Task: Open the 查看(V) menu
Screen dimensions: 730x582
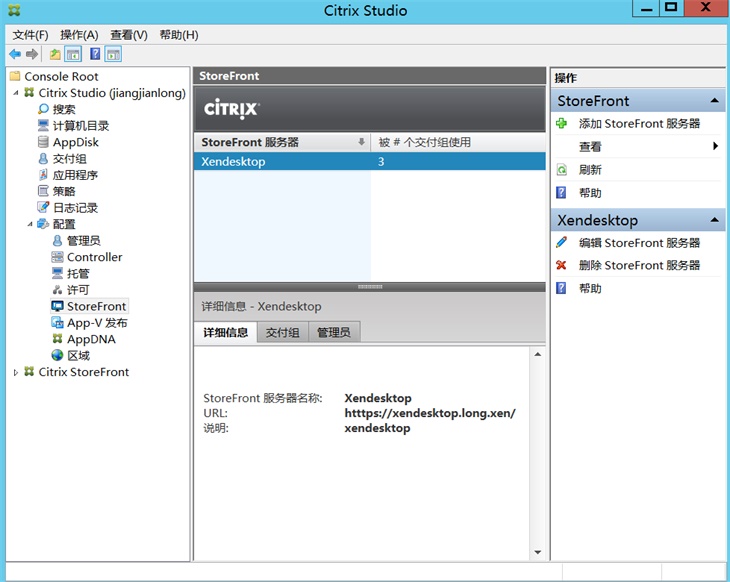Action: tap(129, 35)
